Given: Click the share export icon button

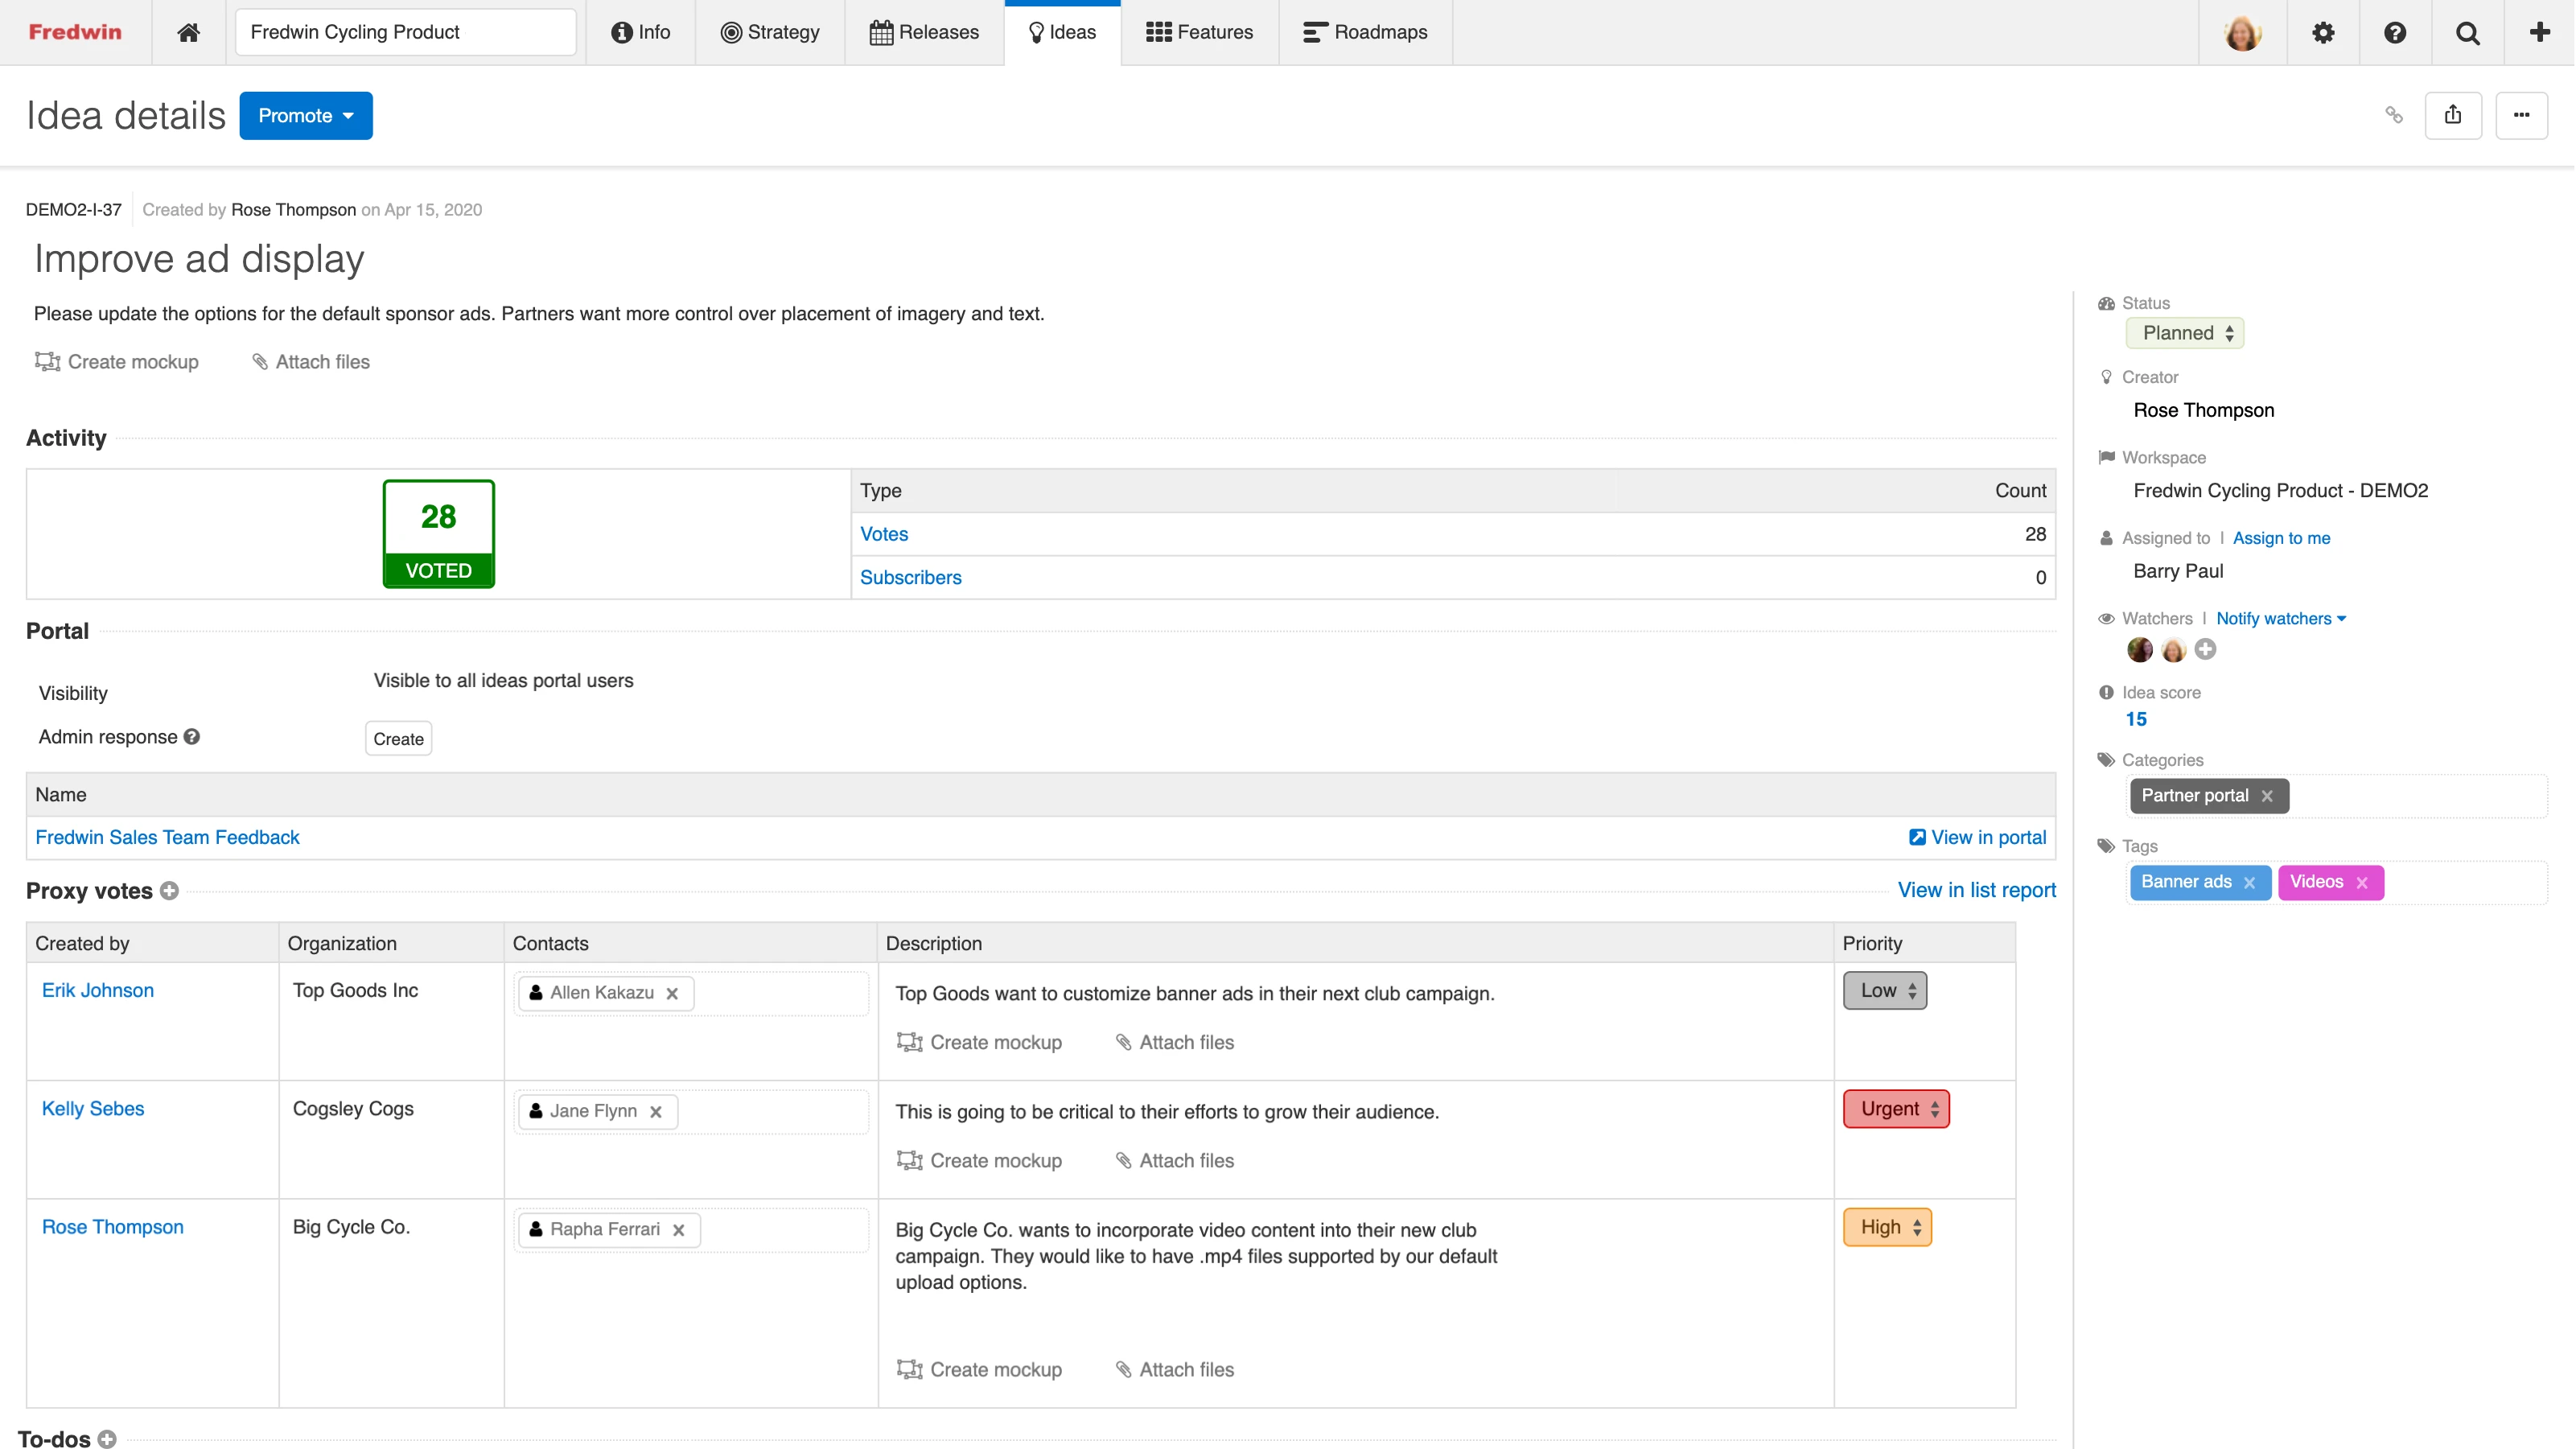Looking at the screenshot, I should tap(2453, 115).
